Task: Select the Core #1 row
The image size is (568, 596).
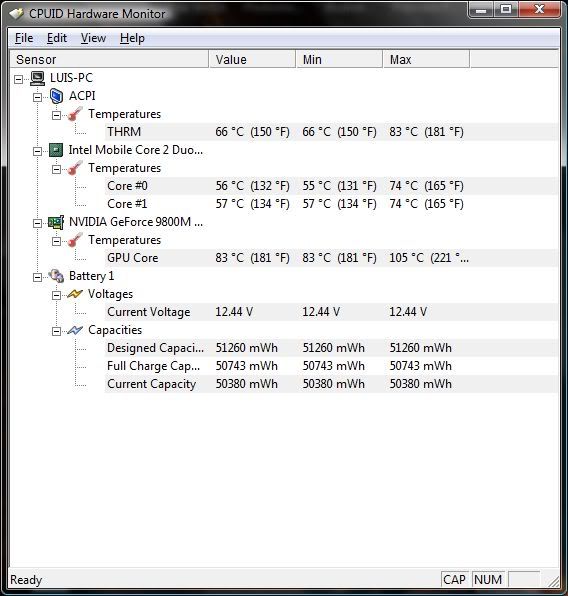Action: (x=331, y=204)
